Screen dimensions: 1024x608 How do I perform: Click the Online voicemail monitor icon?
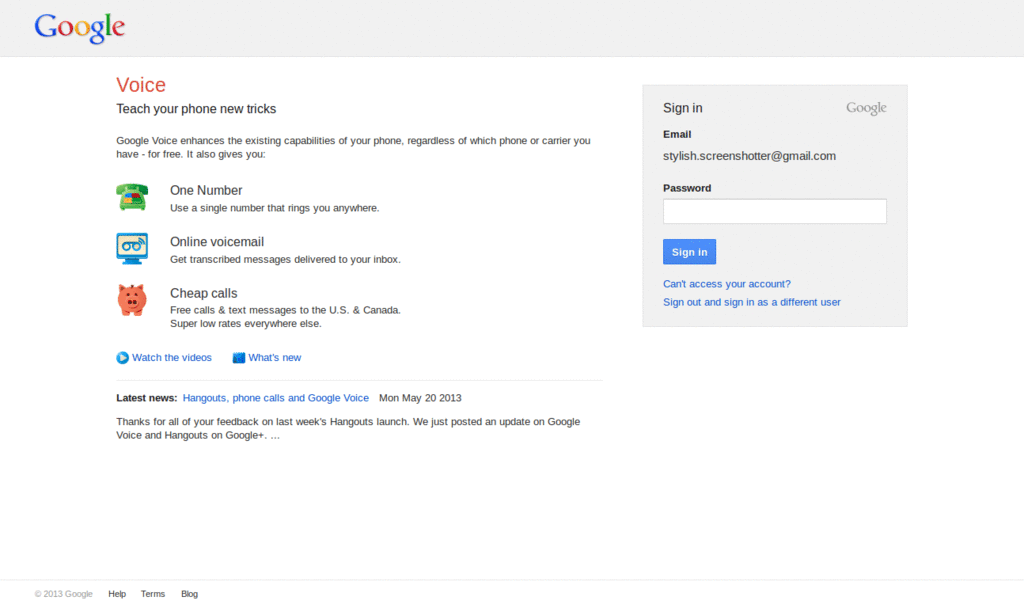(132, 248)
